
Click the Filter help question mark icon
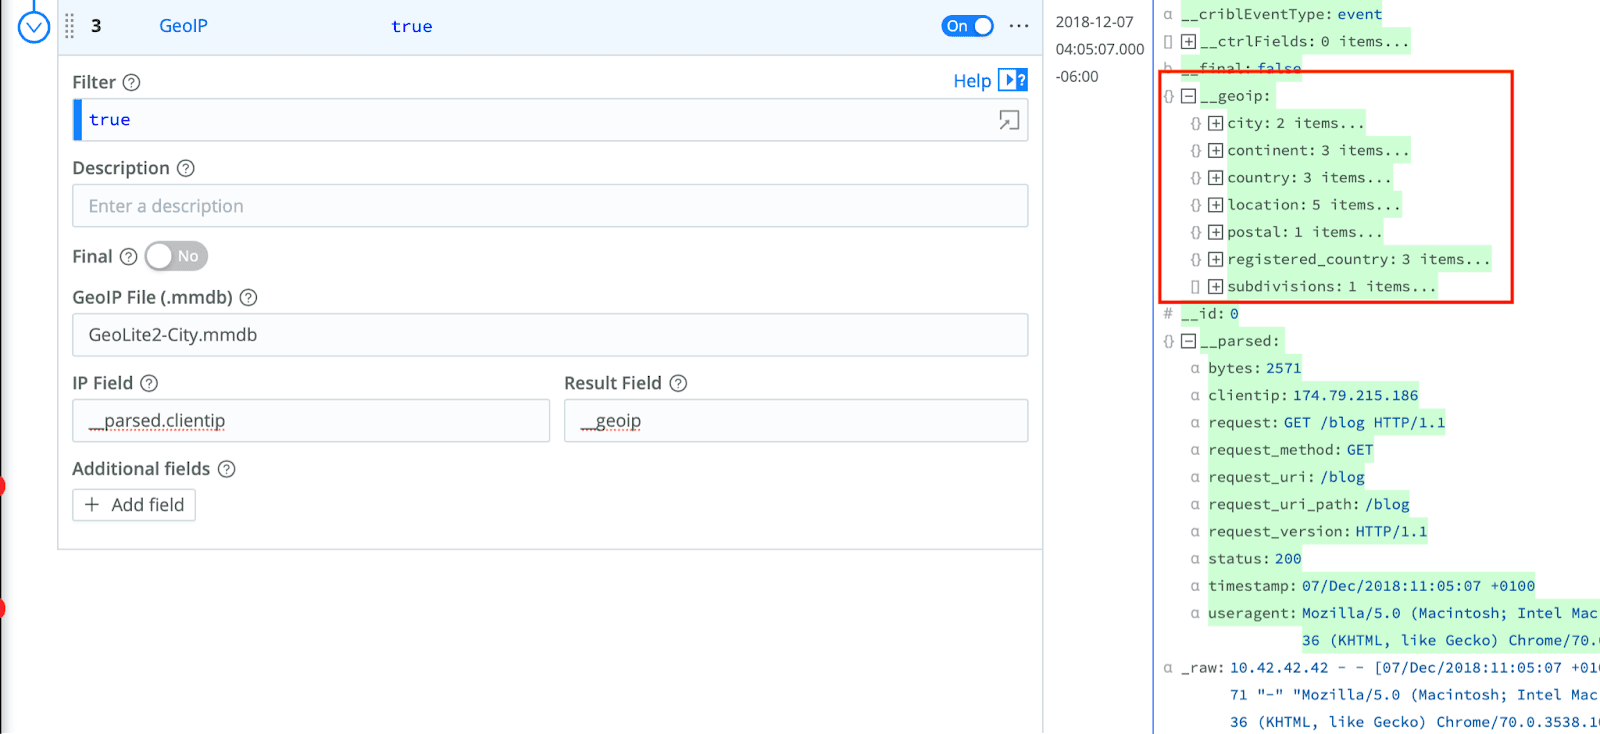pos(131,82)
